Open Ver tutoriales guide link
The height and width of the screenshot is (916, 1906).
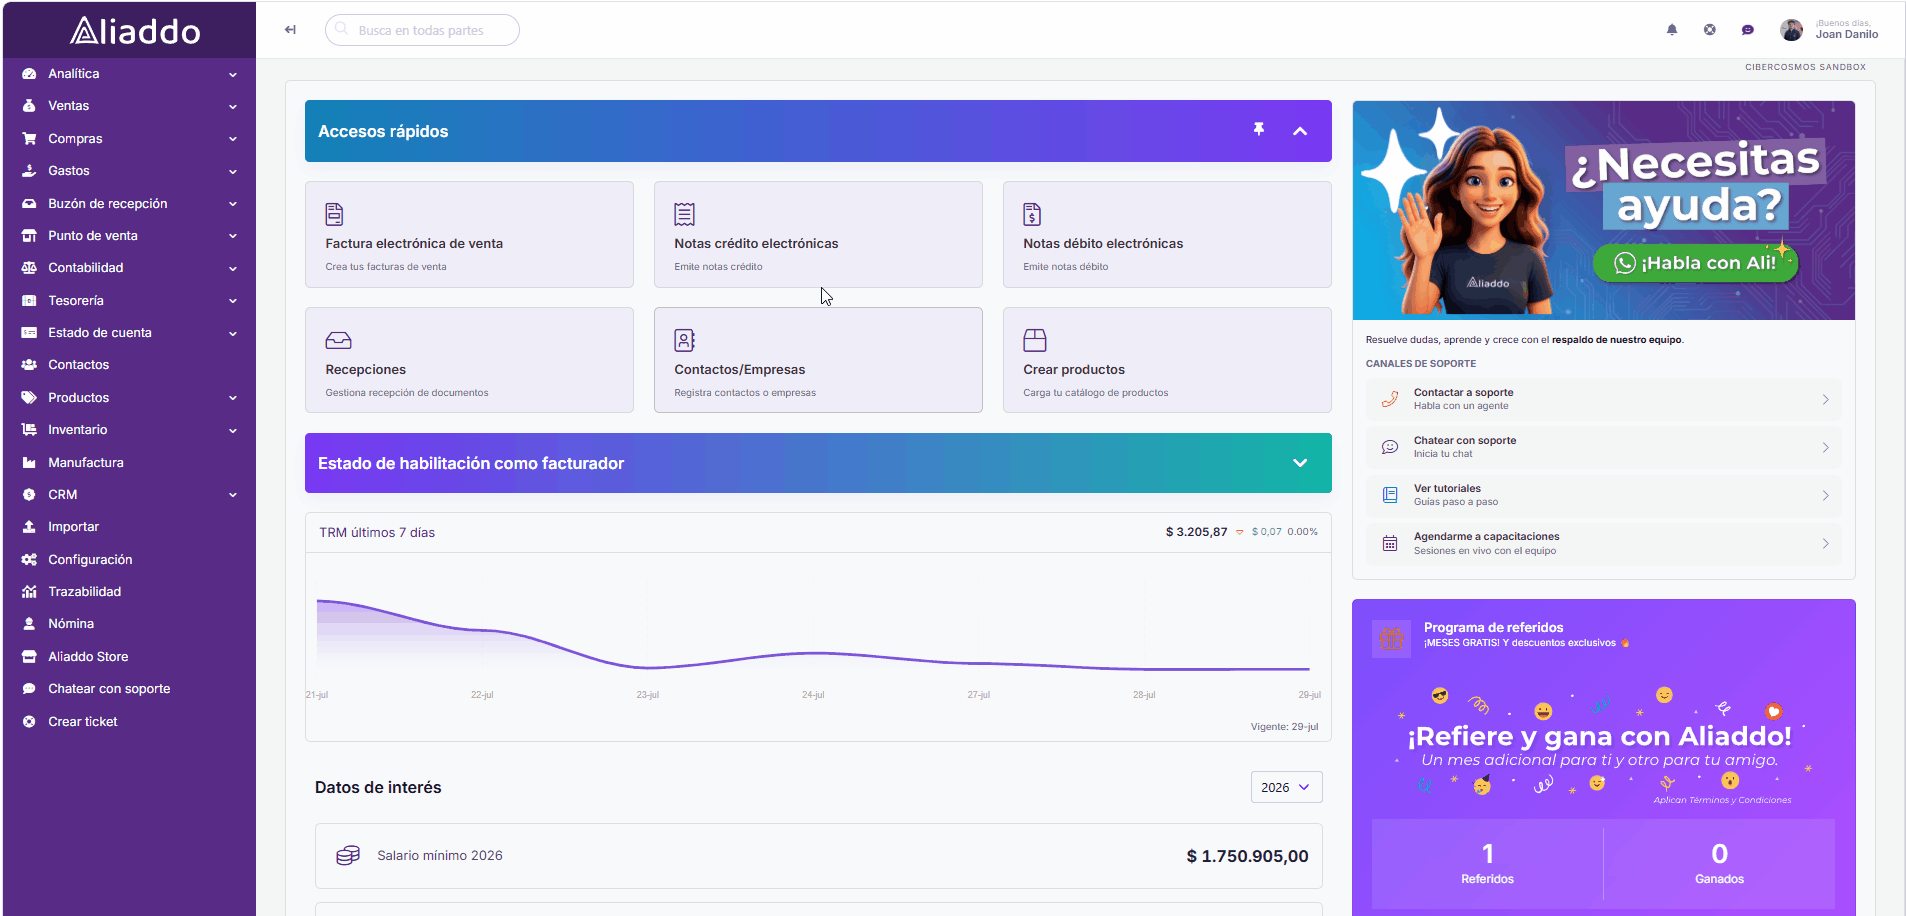click(1603, 495)
